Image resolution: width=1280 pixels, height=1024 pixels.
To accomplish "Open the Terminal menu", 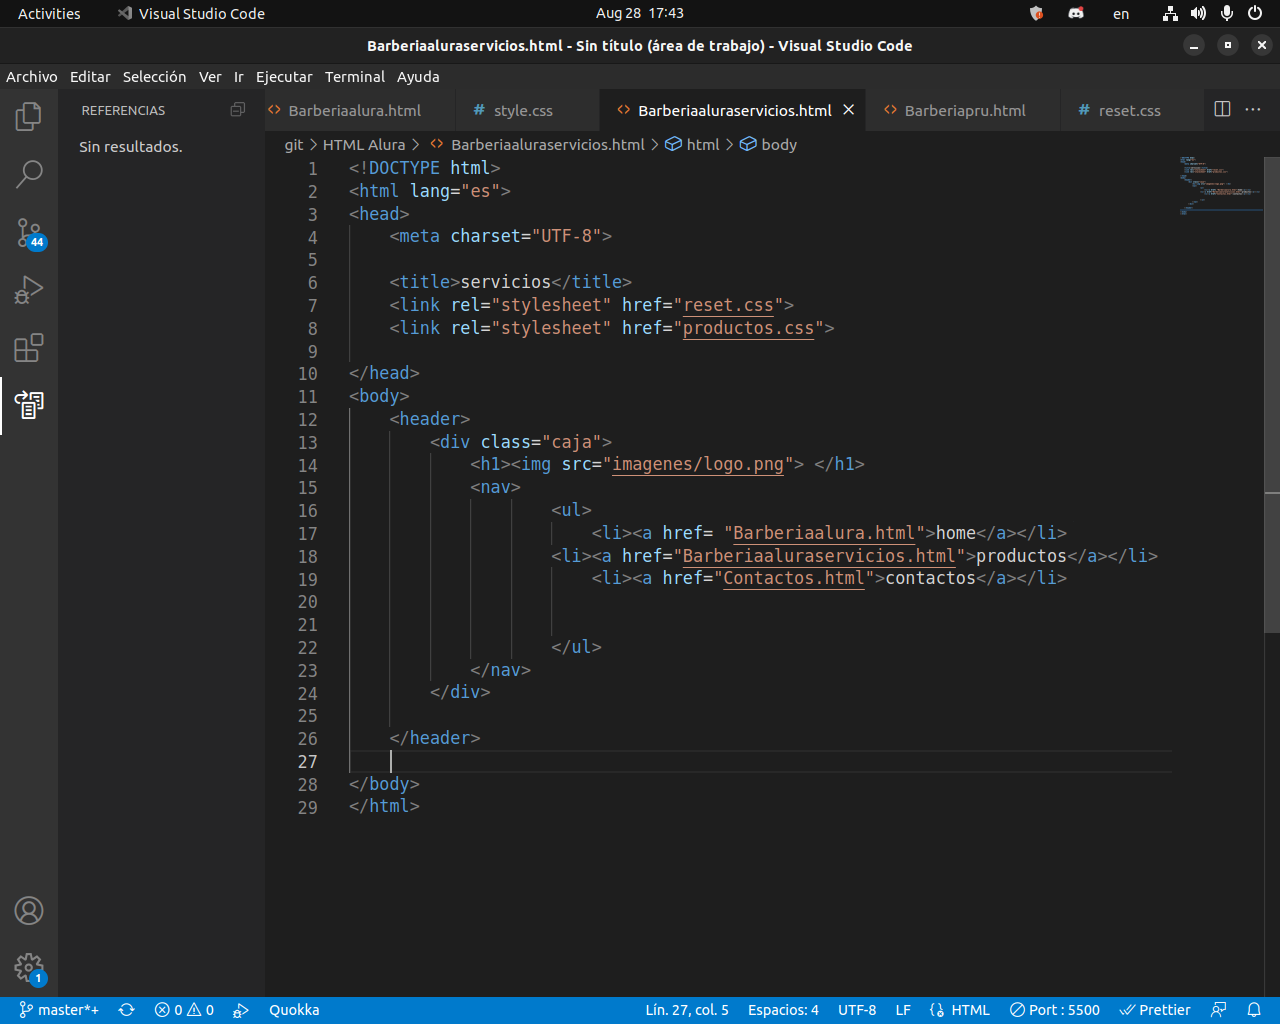I will point(355,77).
